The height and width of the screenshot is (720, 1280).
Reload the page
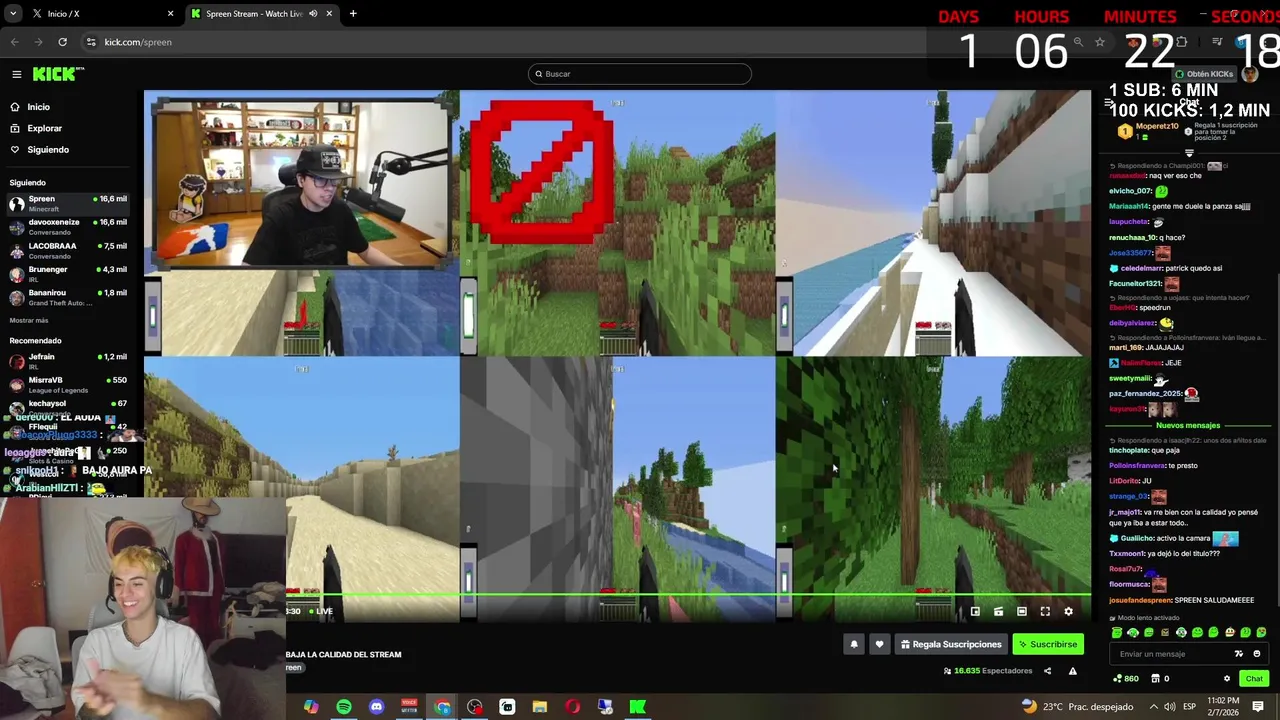click(62, 42)
